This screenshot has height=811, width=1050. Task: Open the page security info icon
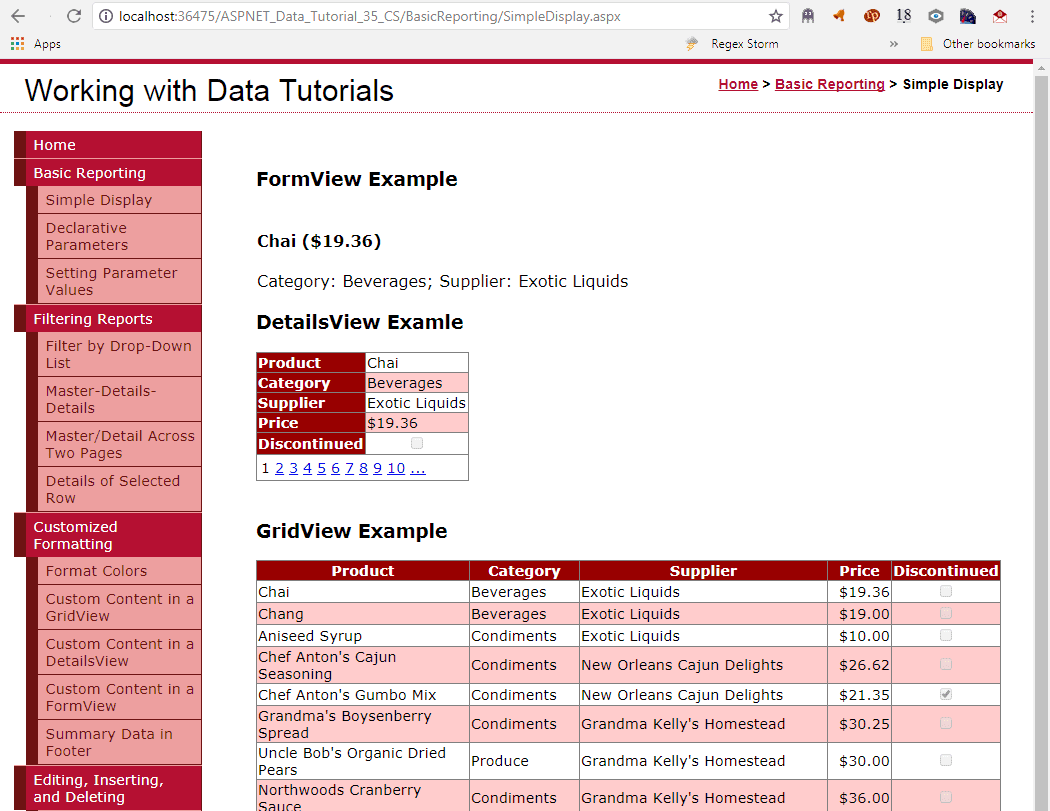pos(107,16)
